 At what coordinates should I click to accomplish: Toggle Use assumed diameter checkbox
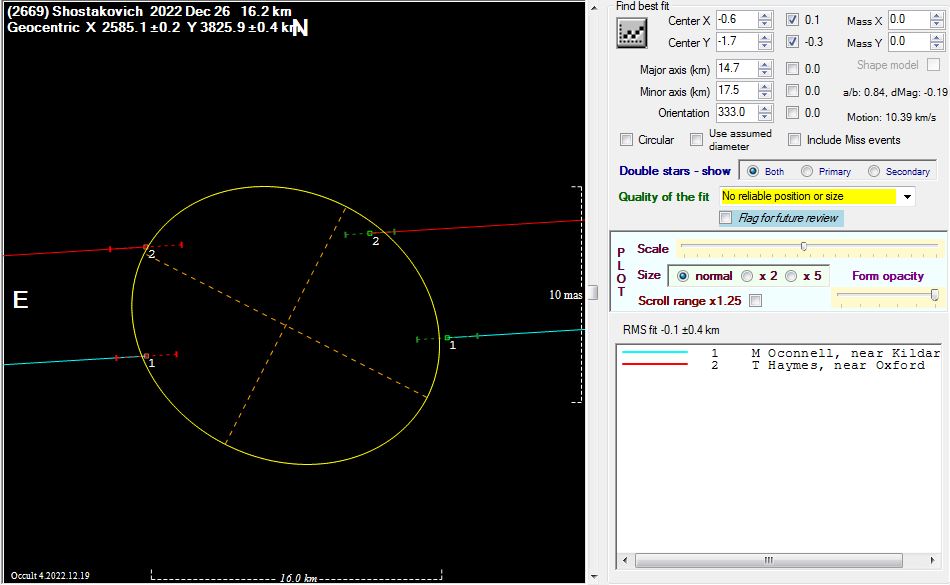click(697, 140)
